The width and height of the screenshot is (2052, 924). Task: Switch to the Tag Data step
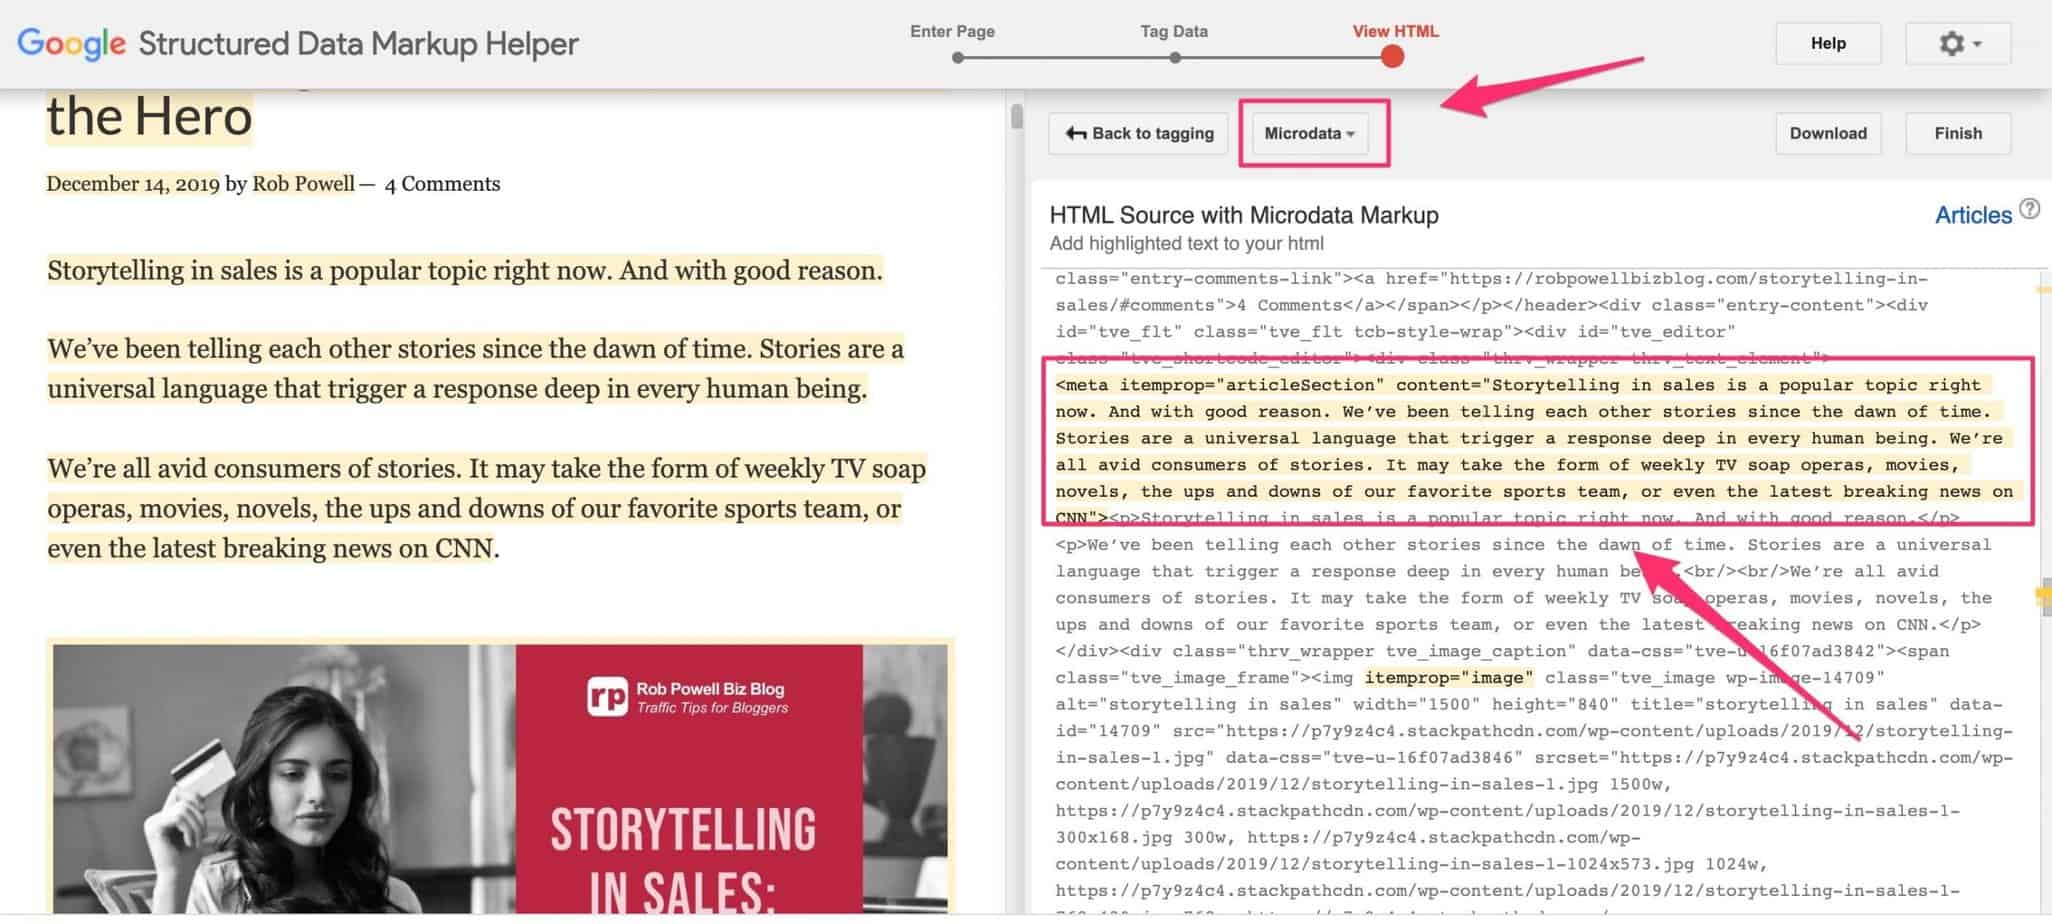pyautogui.click(x=1175, y=31)
